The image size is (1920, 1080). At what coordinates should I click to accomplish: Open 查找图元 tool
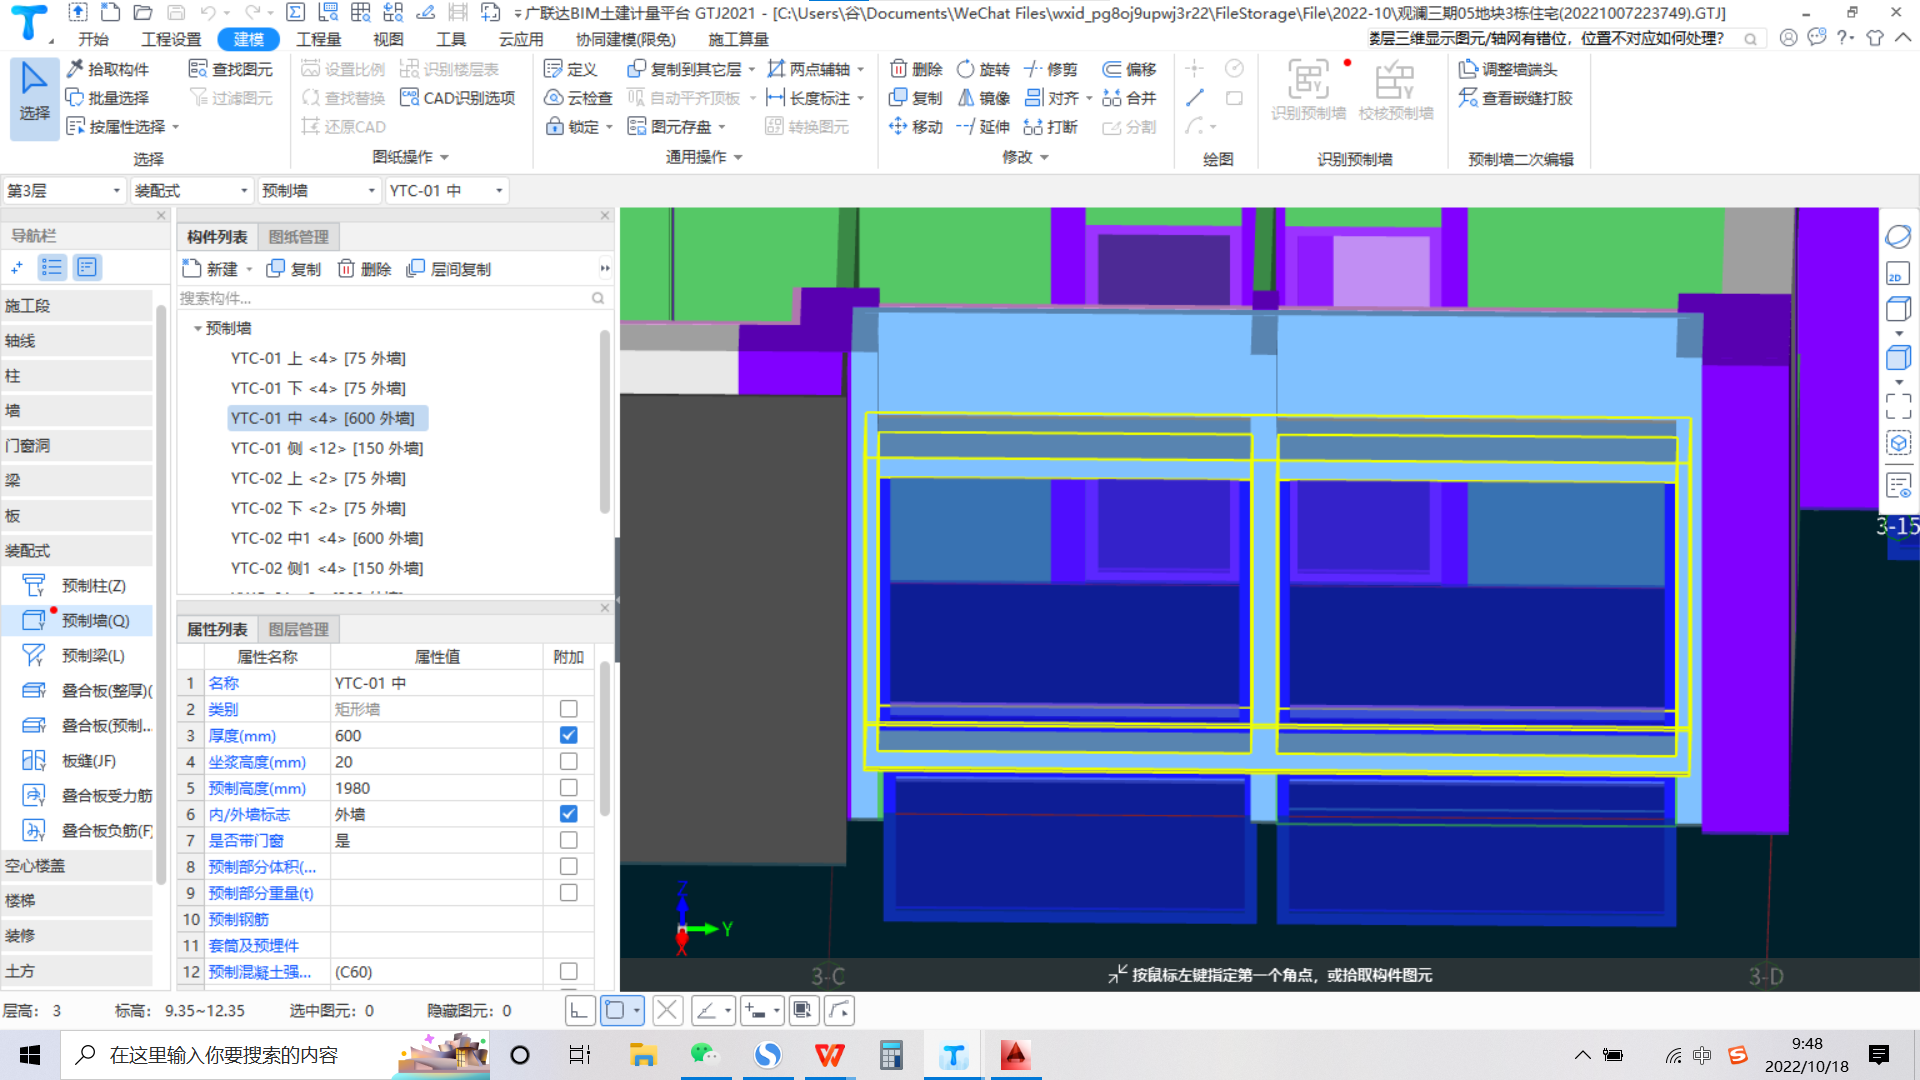(231, 69)
